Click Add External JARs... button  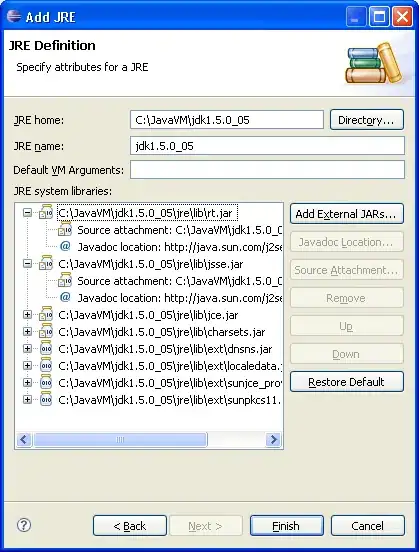coord(346,214)
